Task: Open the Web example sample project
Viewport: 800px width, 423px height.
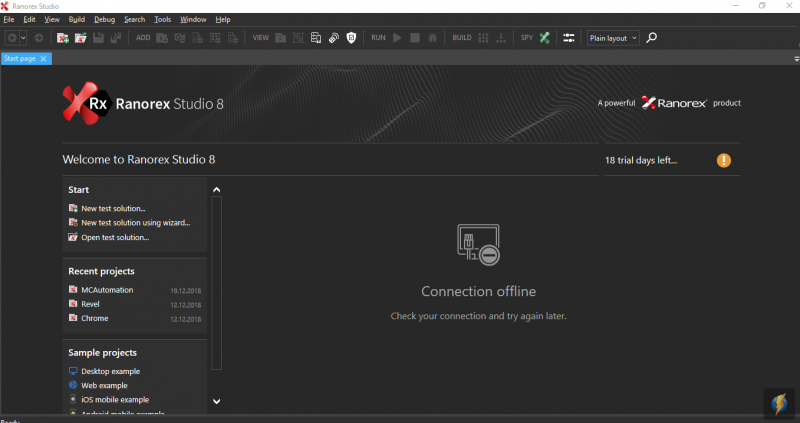Action: (104, 385)
